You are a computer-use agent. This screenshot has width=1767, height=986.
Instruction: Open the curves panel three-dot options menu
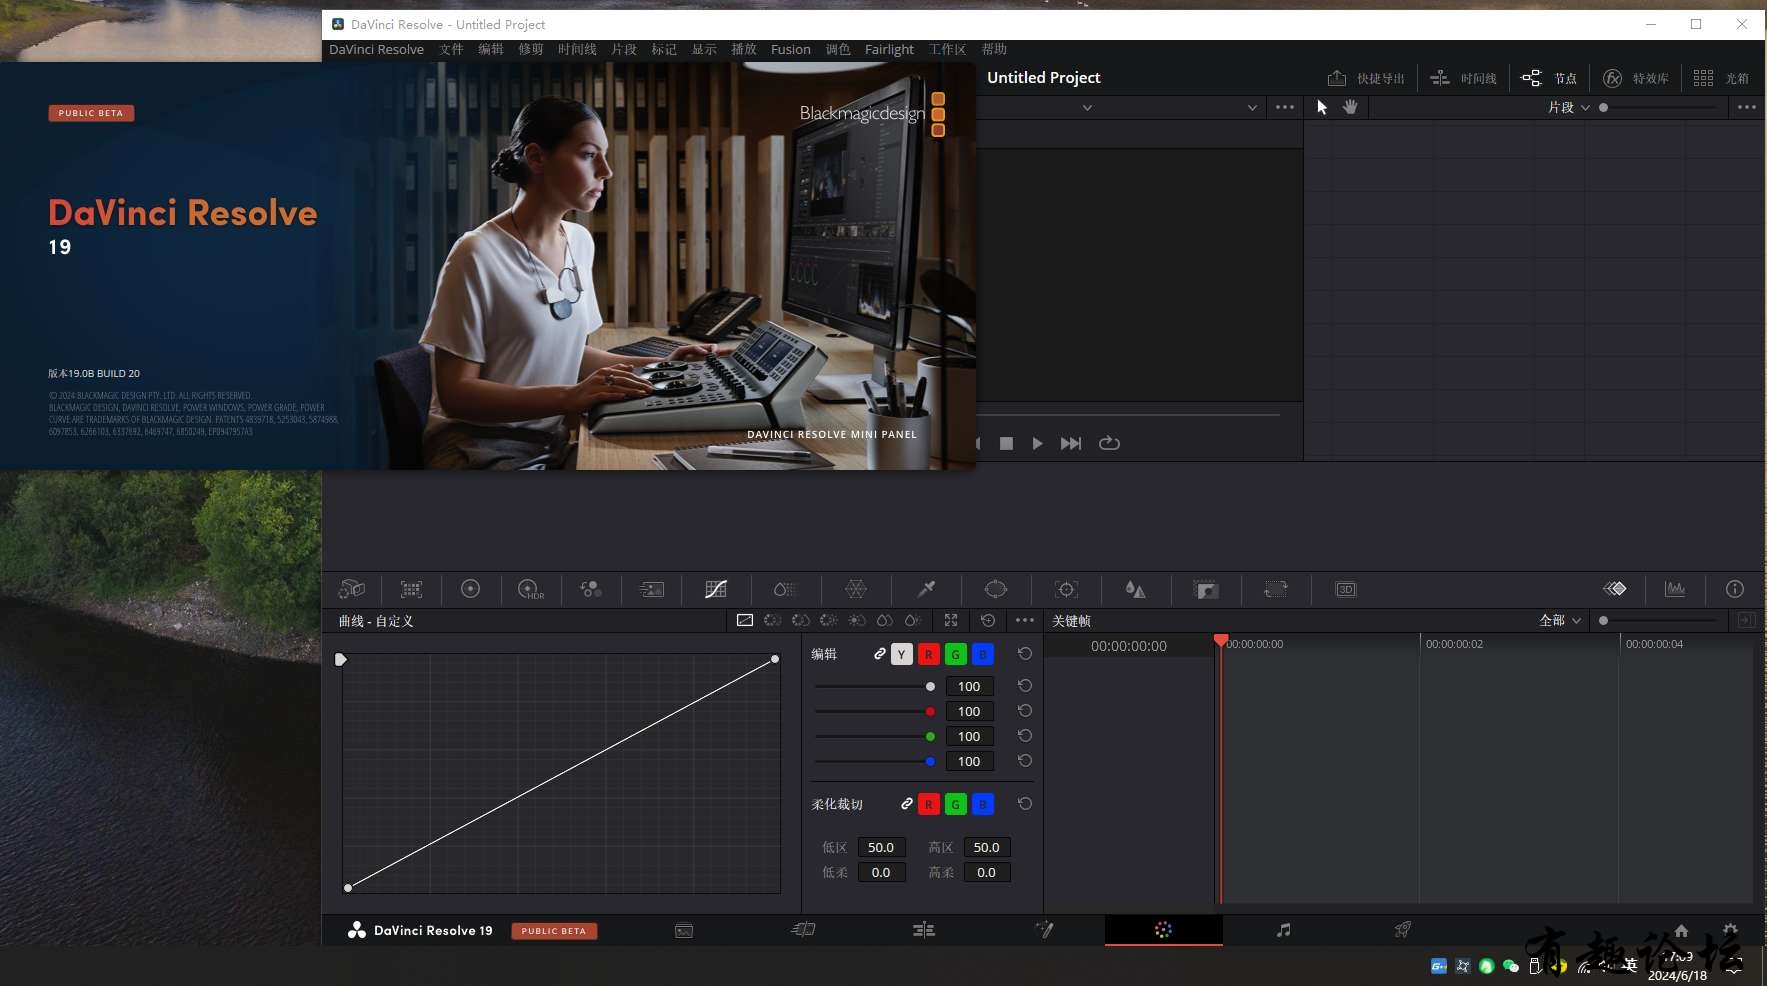[x=1025, y=620]
